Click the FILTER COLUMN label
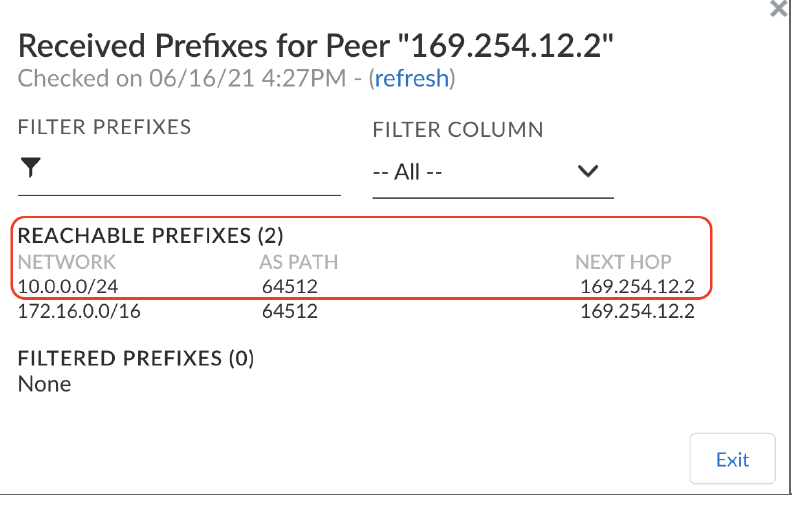This screenshot has width=797, height=505. click(x=458, y=130)
